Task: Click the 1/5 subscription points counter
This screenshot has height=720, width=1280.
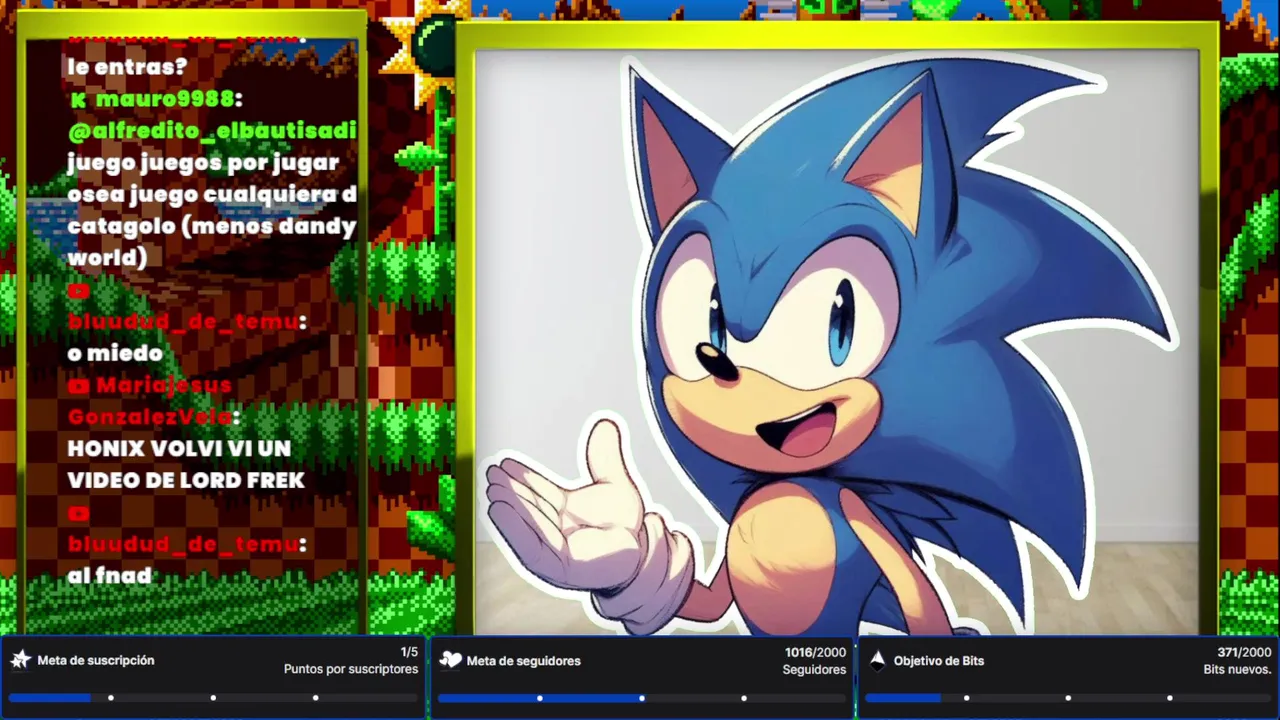Action: [x=409, y=652]
